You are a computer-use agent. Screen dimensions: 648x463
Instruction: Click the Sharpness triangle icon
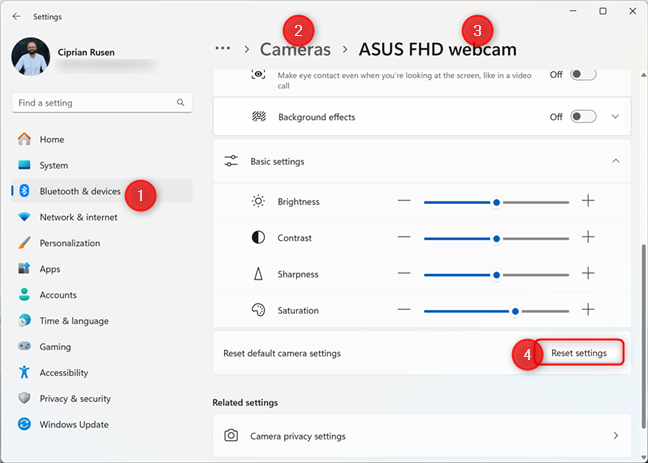click(258, 274)
